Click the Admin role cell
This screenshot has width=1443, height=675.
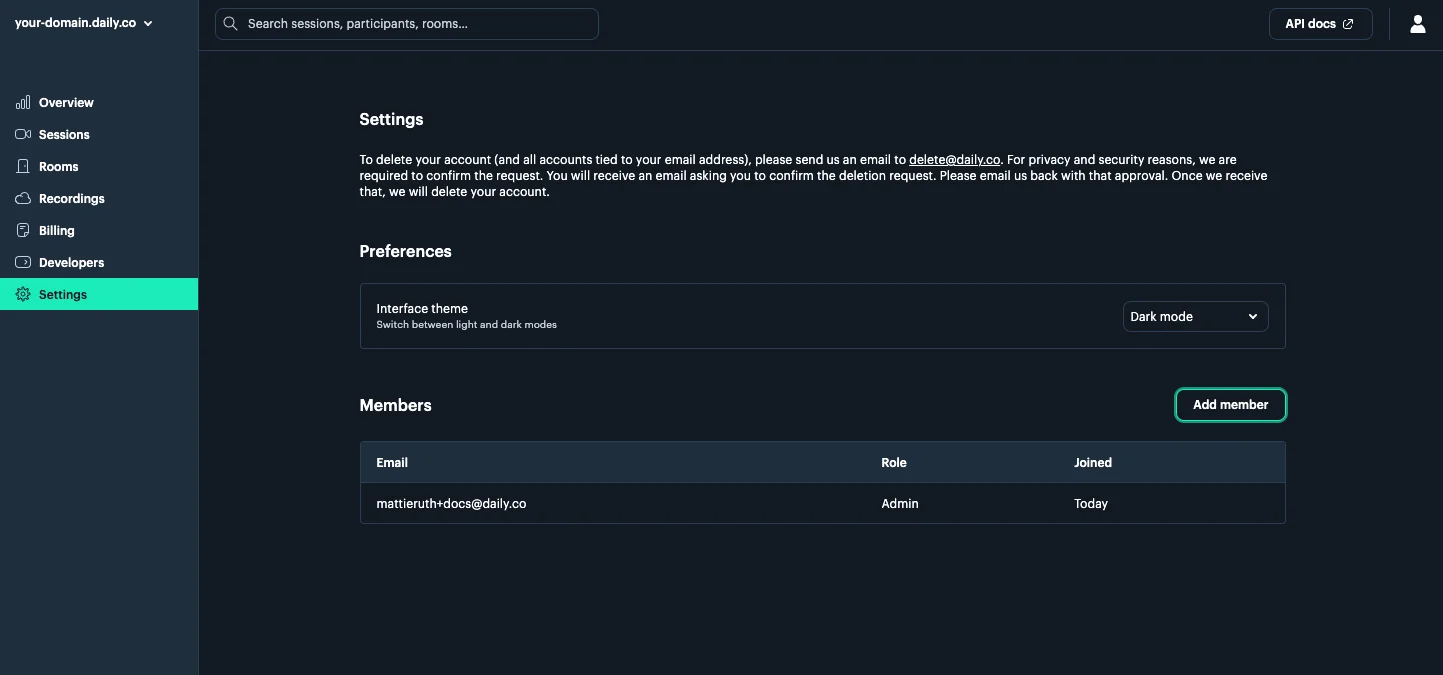click(899, 504)
